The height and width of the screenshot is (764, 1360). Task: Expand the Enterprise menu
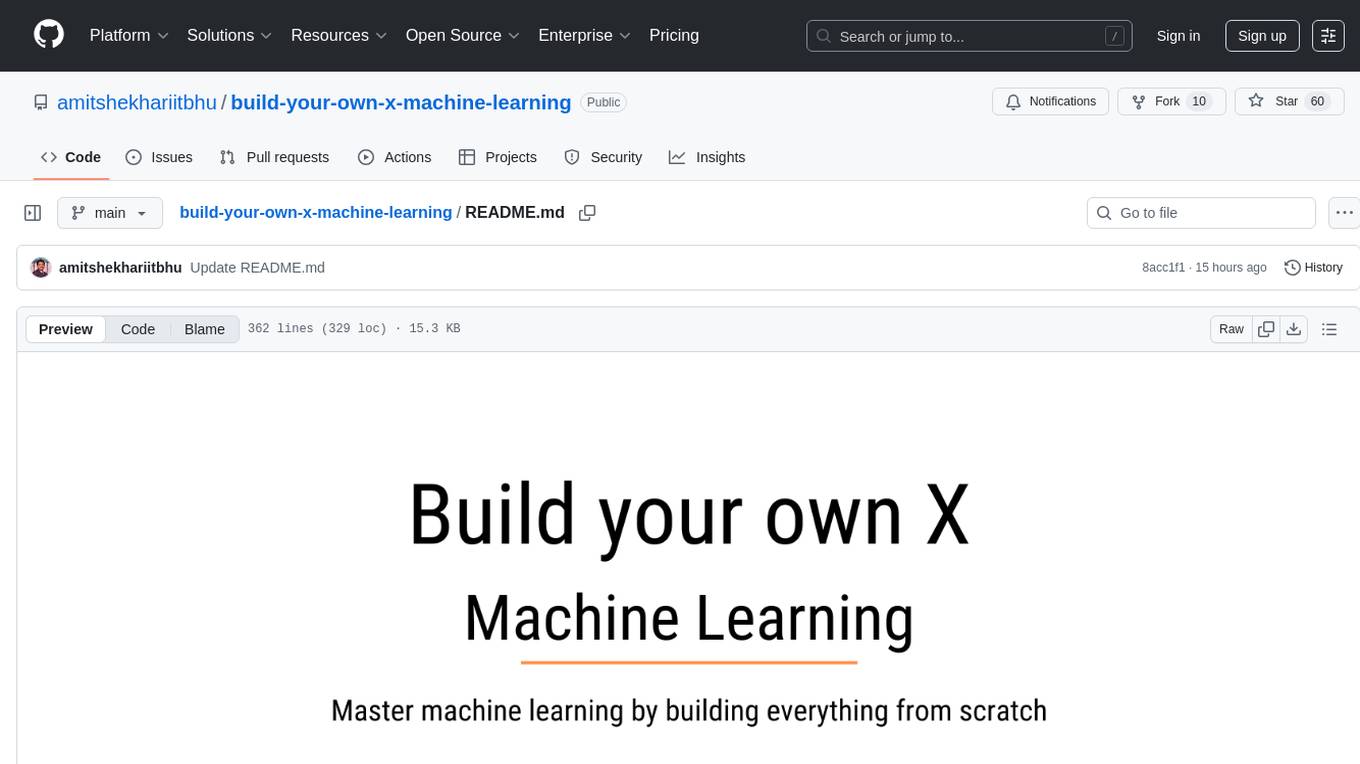(584, 35)
